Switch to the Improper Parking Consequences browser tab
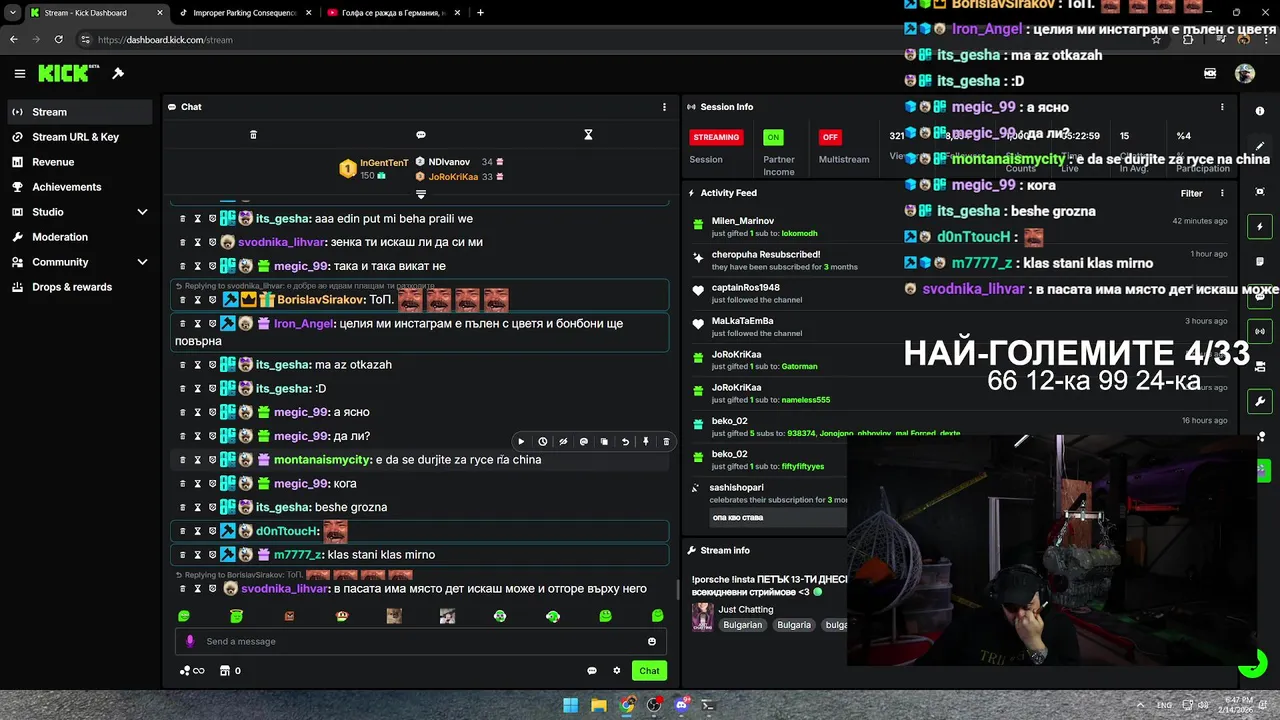Viewport: 1280px width, 720px height. point(245,13)
